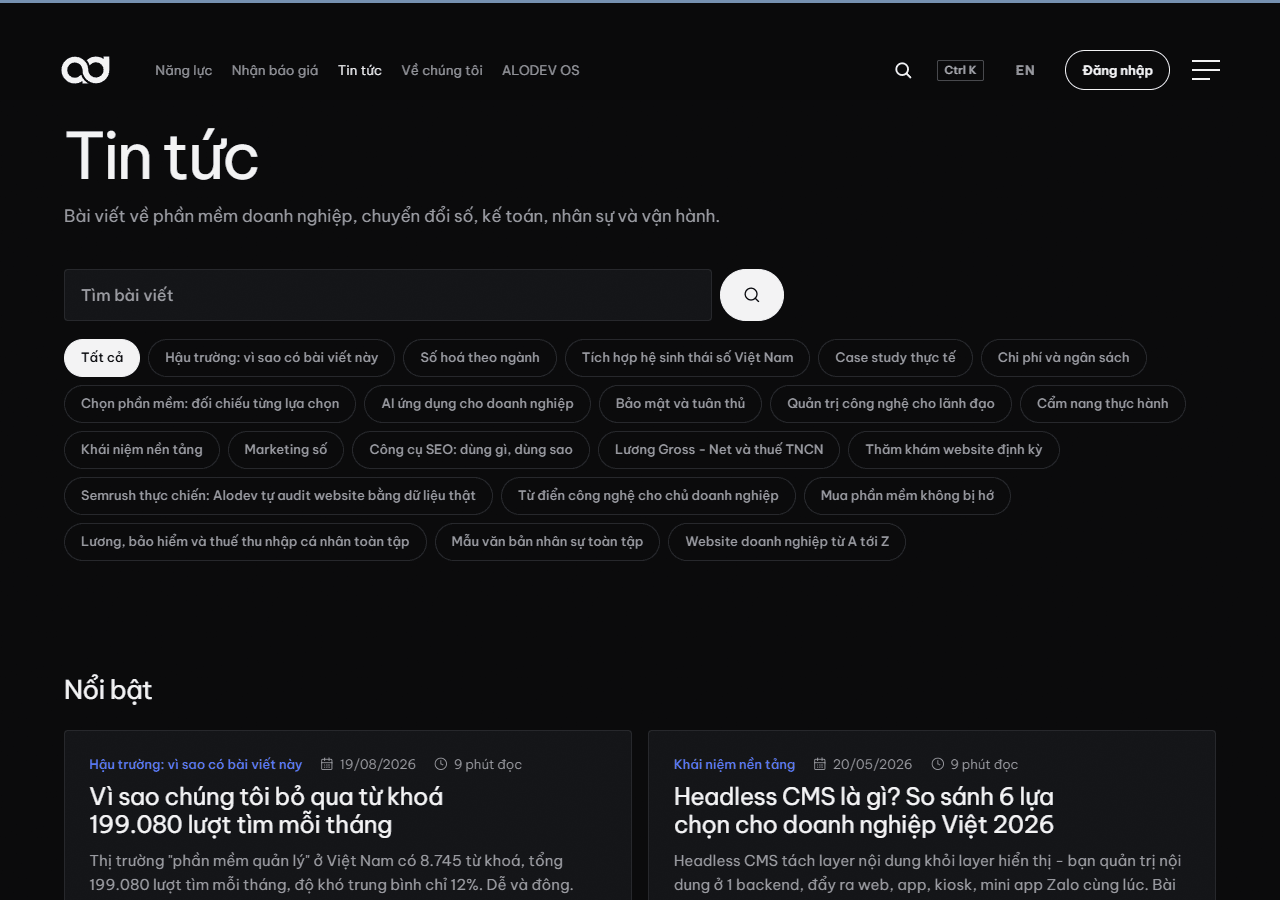Navigate to Về chúng tôi
Viewport: 1280px width, 900px height.
442,70
